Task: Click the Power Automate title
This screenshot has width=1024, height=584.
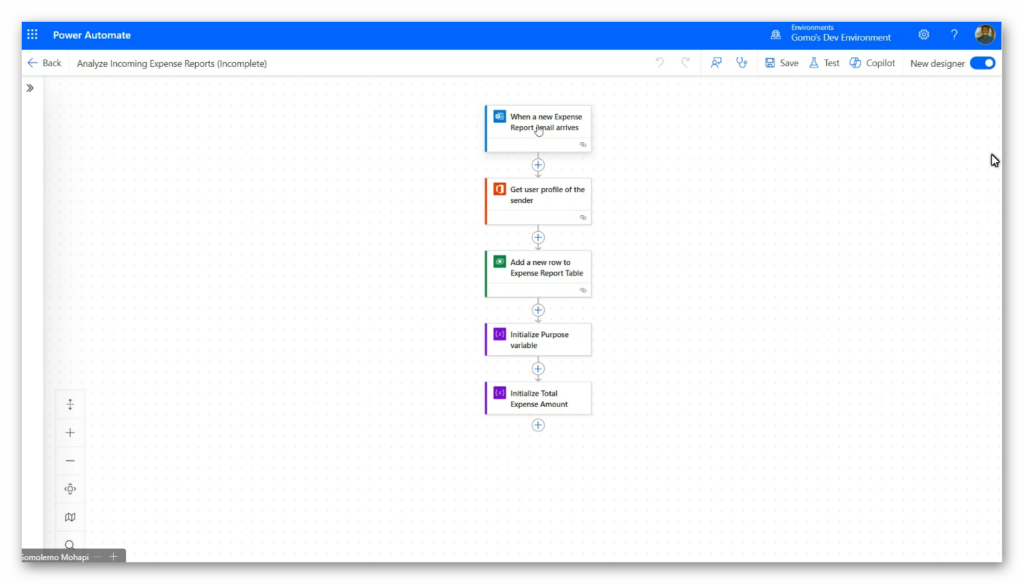Action: (x=91, y=35)
